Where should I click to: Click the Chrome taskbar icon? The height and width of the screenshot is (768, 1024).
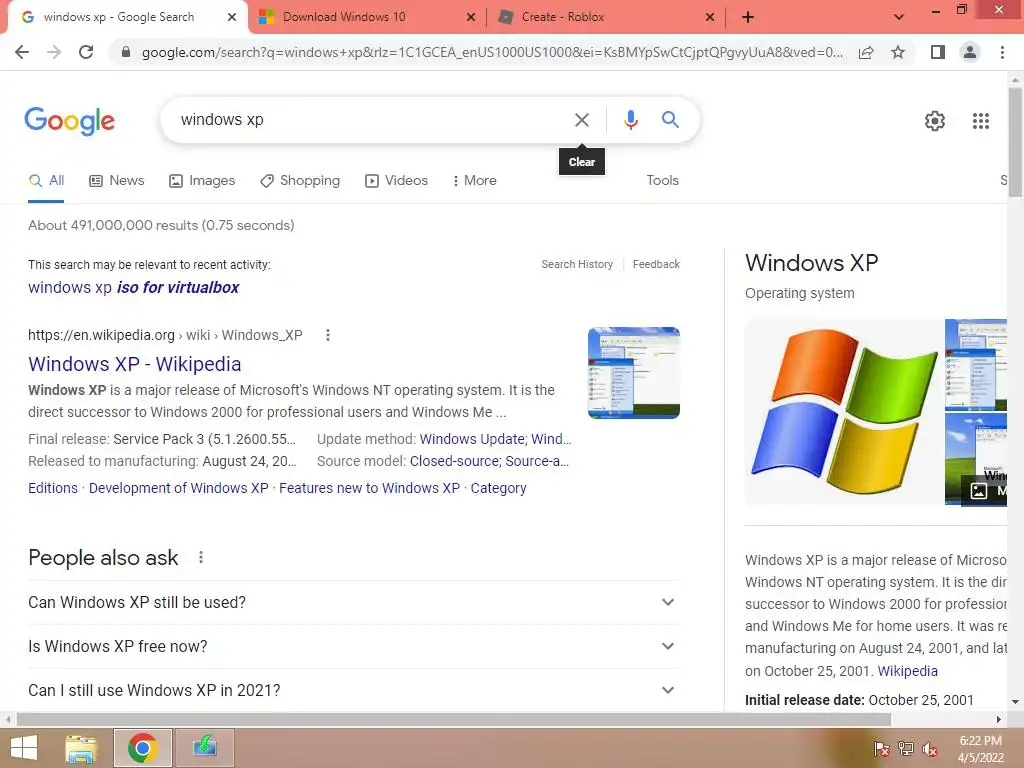coord(142,748)
